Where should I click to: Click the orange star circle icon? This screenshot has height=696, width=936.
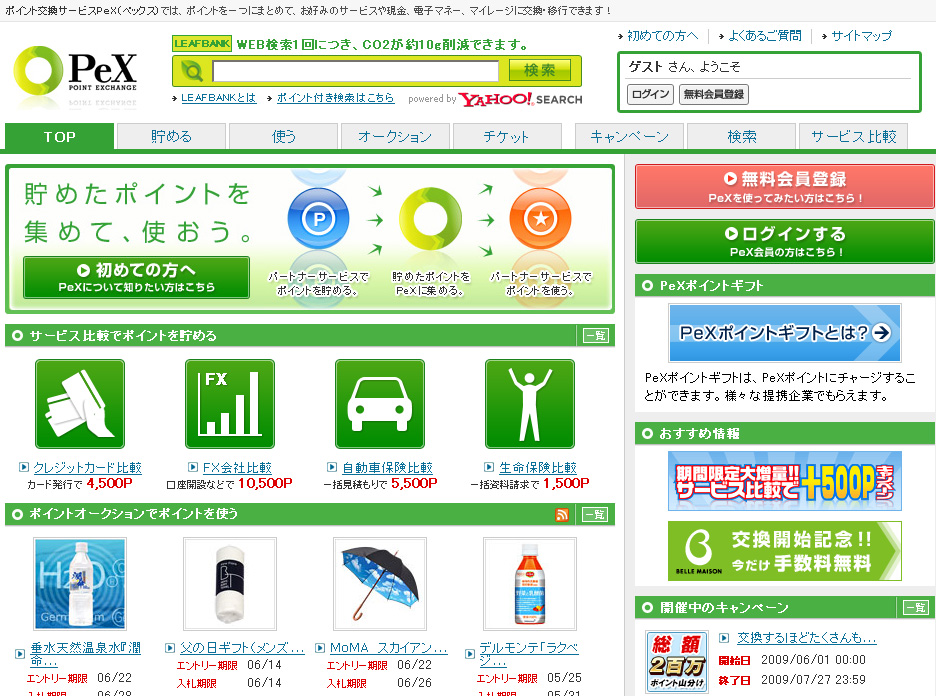click(x=540, y=218)
